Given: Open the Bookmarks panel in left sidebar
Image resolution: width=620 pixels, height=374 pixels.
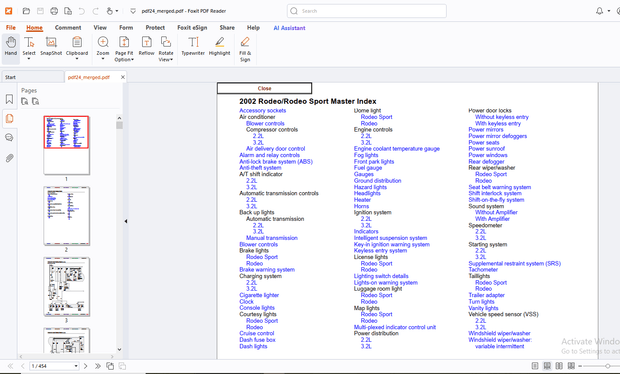Looking at the screenshot, I should pos(9,99).
